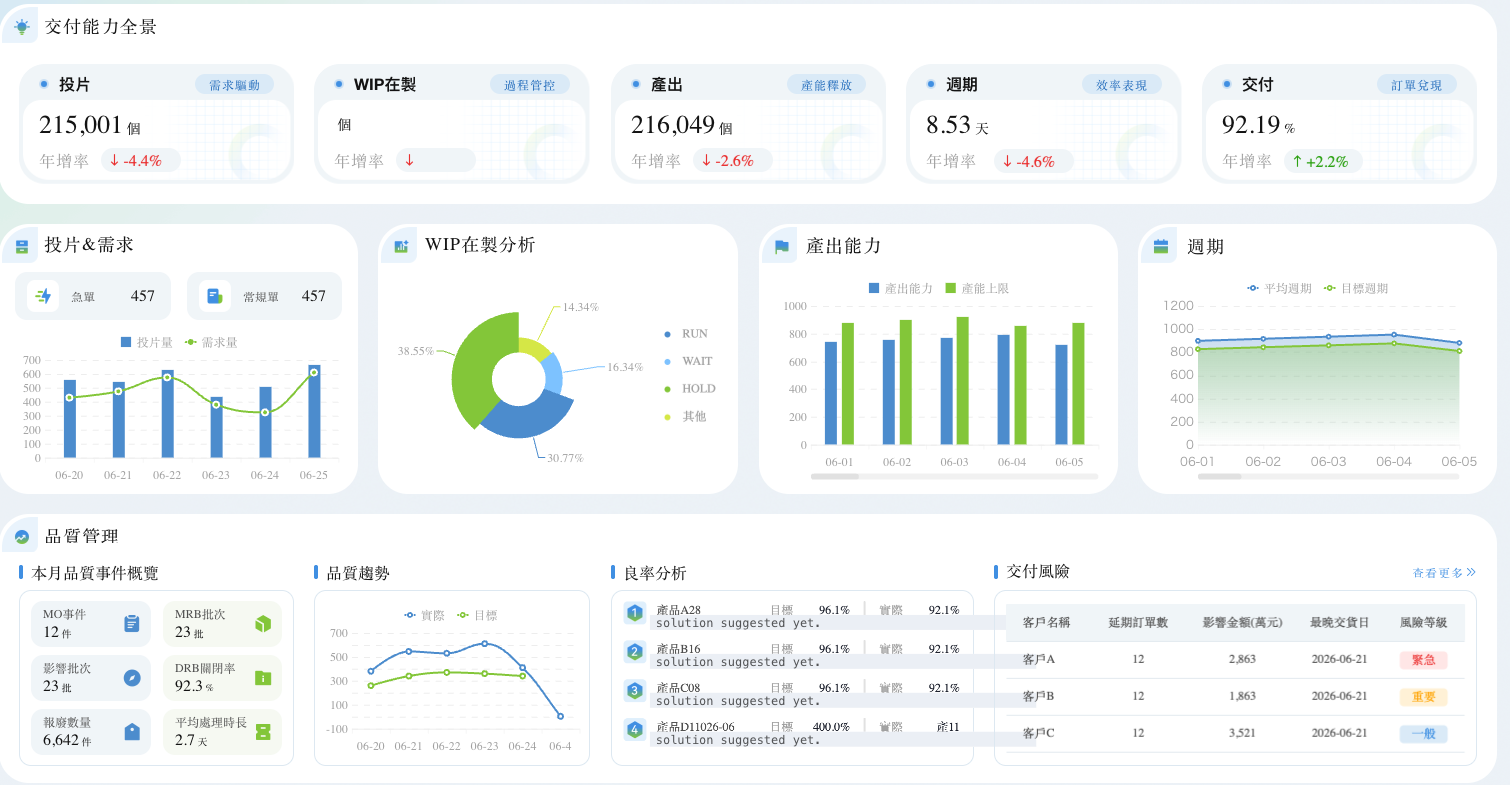Click the 訂單兌現 tag on 交付 card
Viewport: 1510px width, 785px height.
1417,85
